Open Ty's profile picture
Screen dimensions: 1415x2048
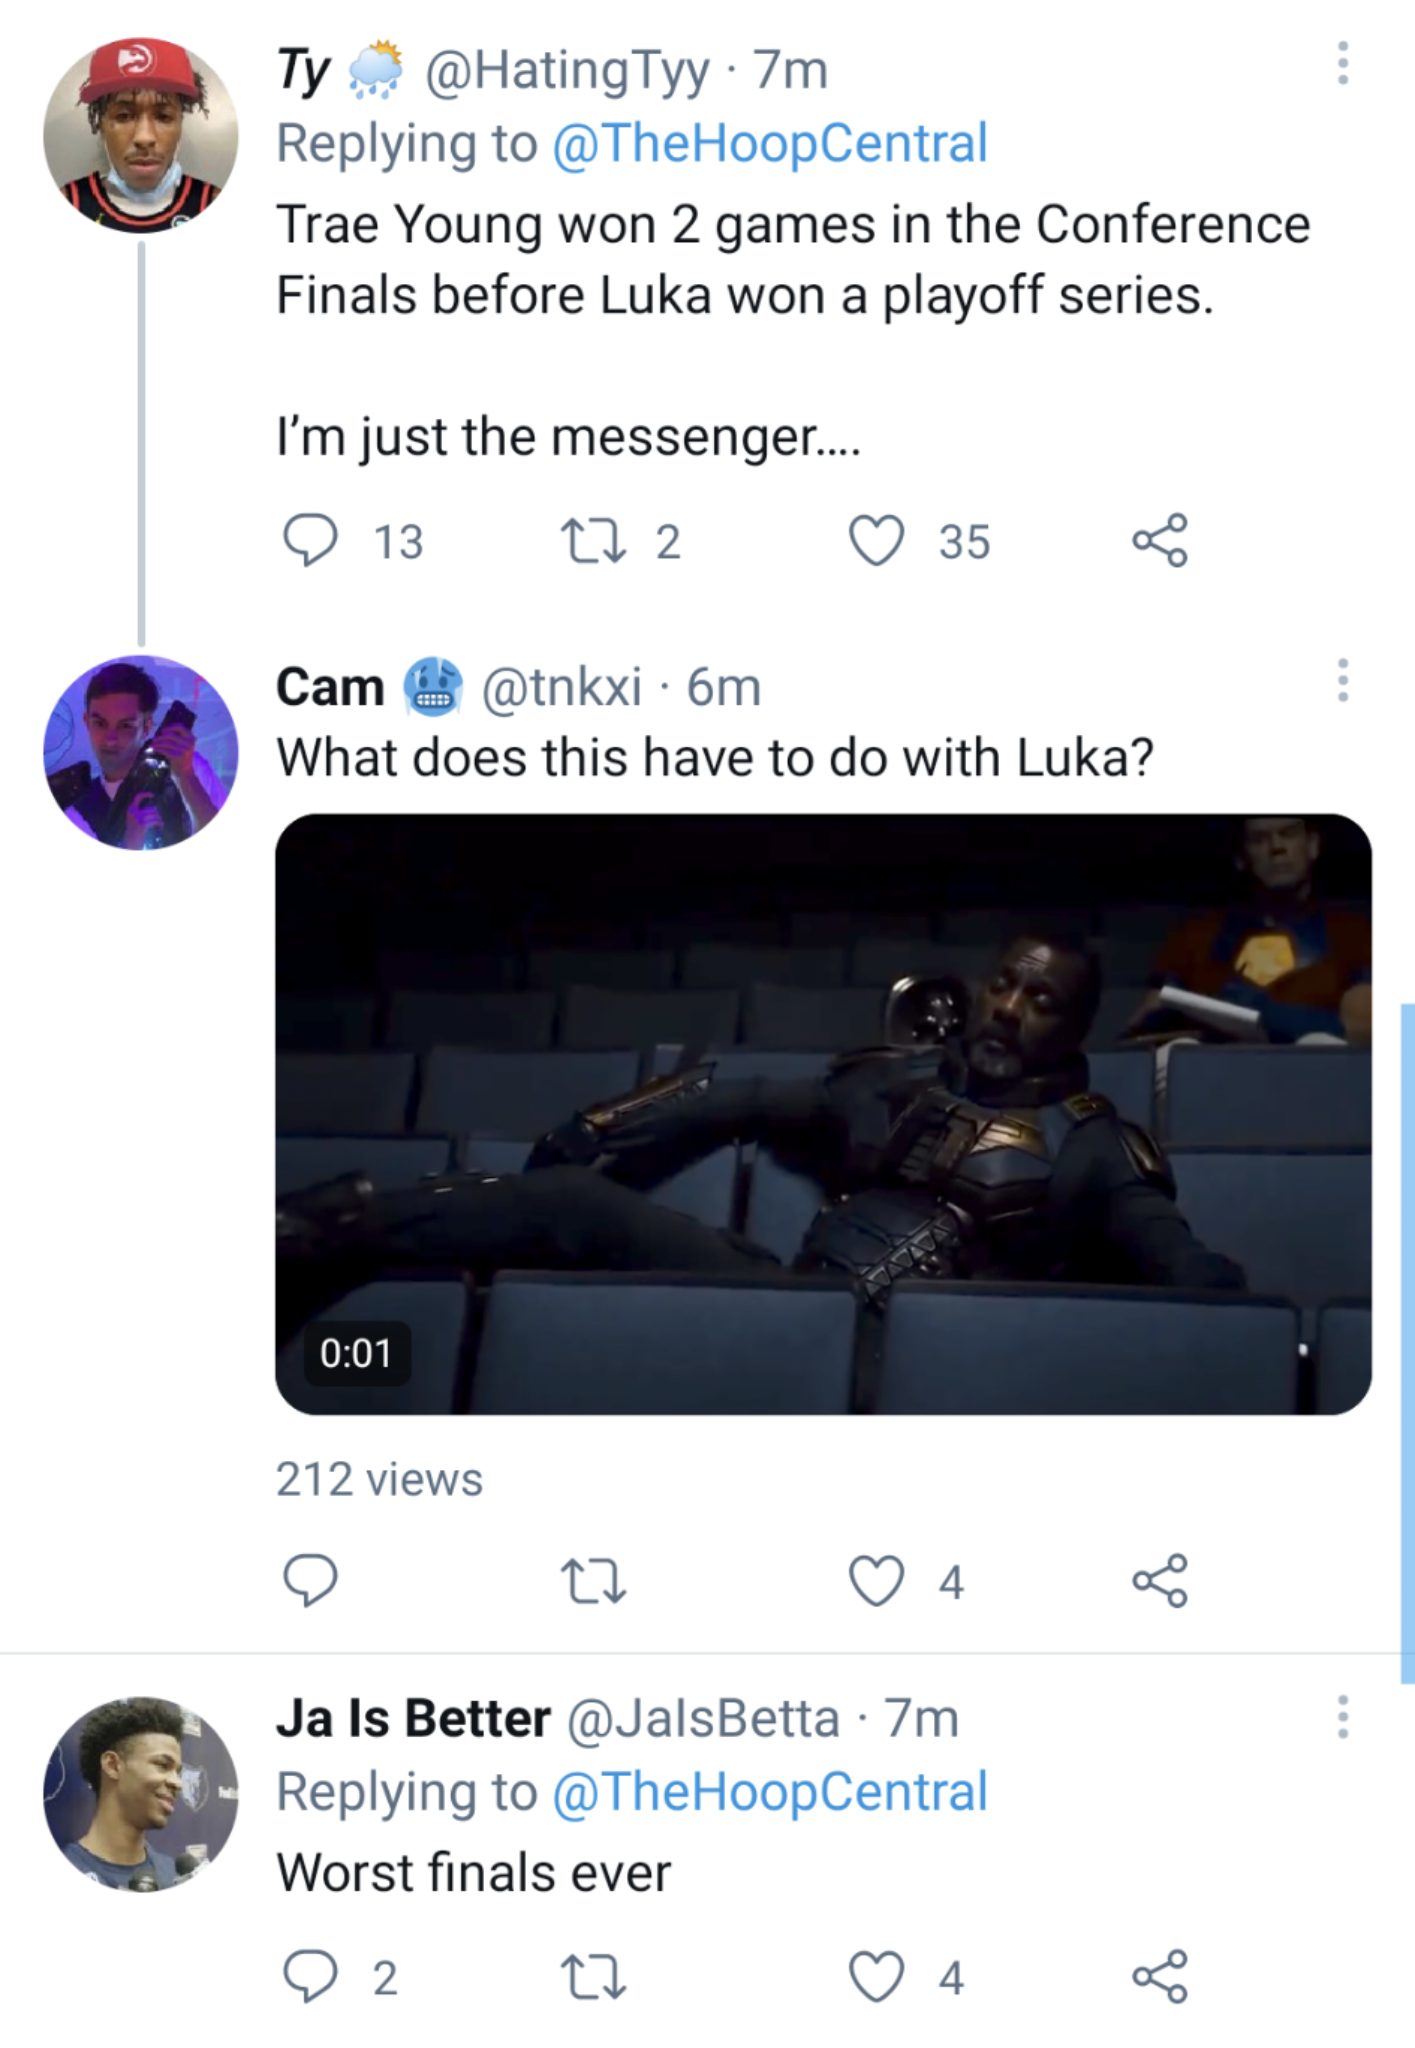tap(141, 136)
